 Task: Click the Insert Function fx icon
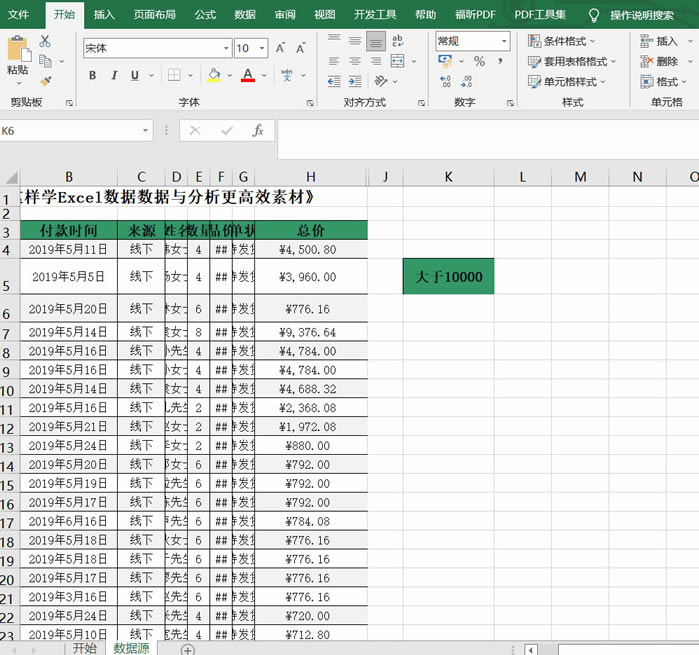coord(257,131)
